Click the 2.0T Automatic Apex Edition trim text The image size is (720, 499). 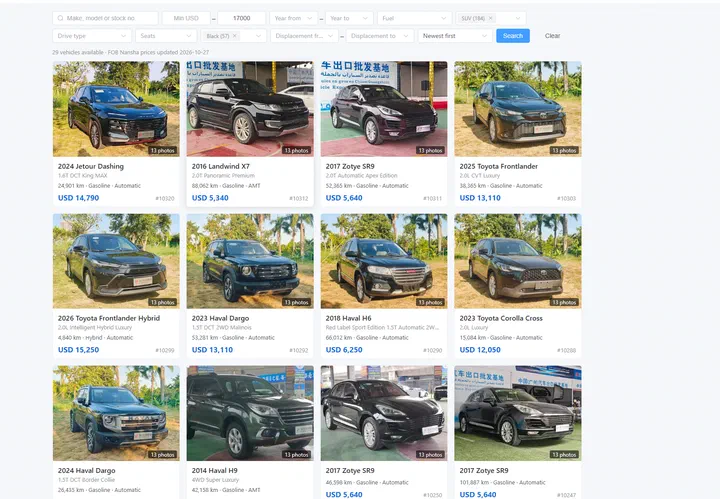point(361,176)
